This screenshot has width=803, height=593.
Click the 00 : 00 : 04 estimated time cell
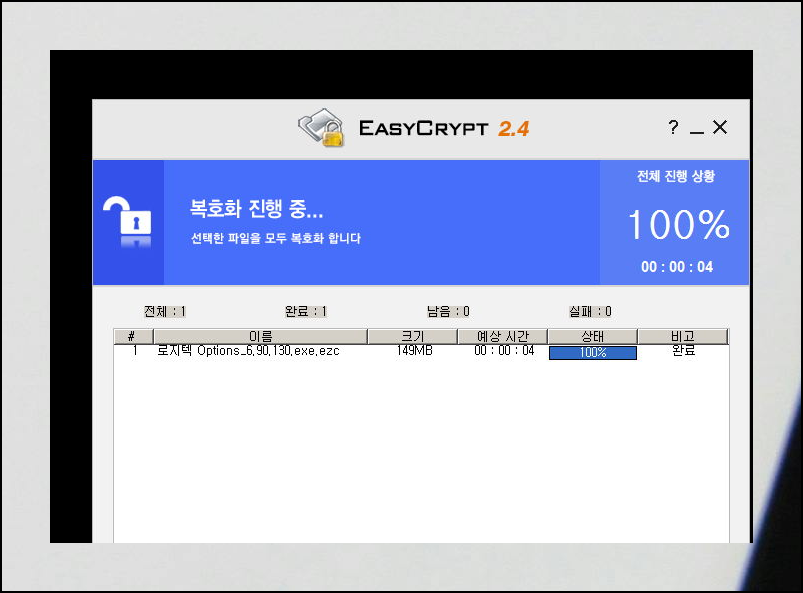504,351
